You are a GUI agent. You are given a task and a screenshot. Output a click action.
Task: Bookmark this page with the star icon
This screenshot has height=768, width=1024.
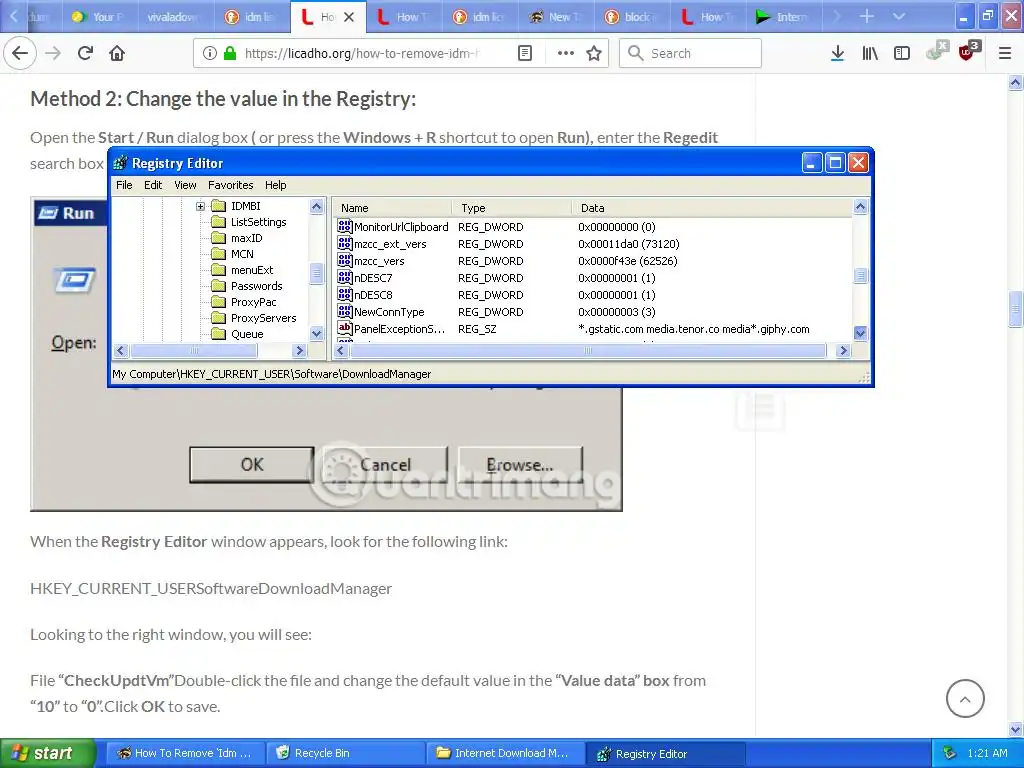tap(594, 54)
